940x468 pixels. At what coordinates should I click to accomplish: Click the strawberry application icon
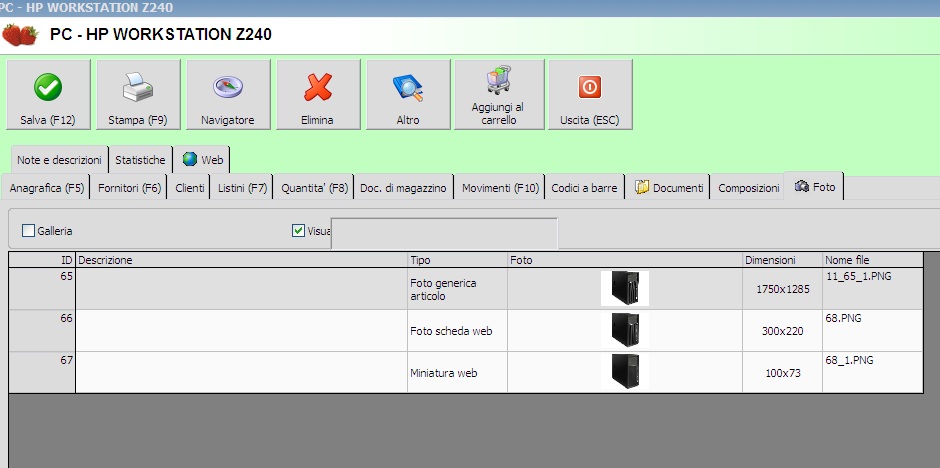click(x=20, y=35)
